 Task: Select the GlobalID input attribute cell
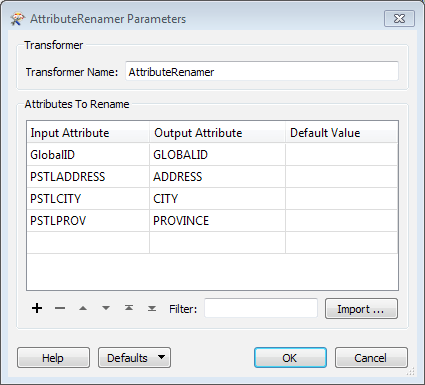(x=88, y=155)
